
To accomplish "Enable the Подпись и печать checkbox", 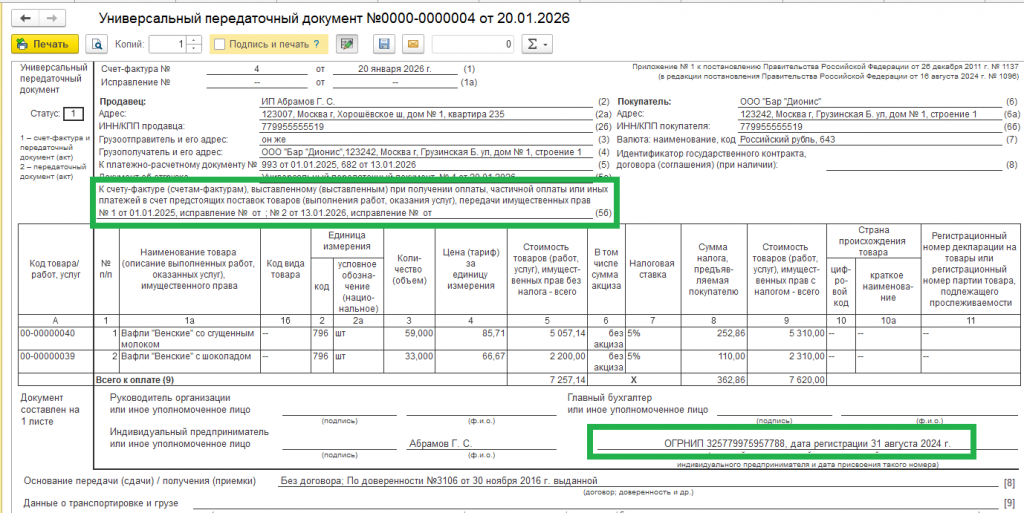I will (220, 44).
